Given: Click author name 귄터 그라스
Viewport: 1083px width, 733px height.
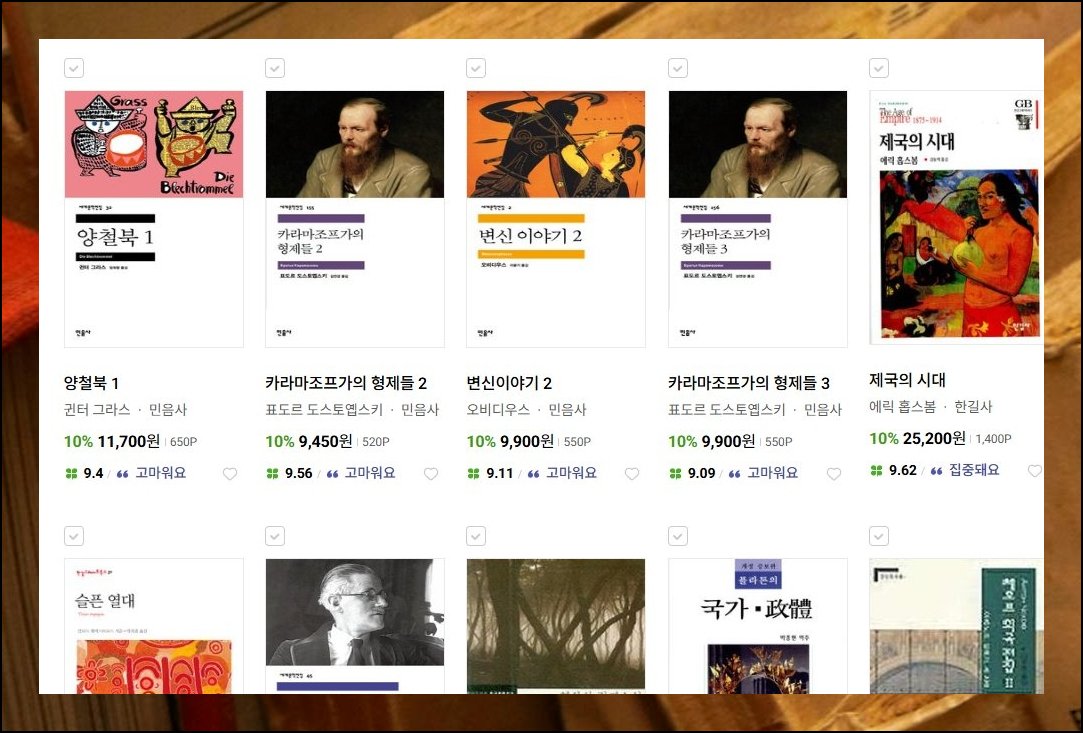Looking at the screenshot, I should coord(97,409).
